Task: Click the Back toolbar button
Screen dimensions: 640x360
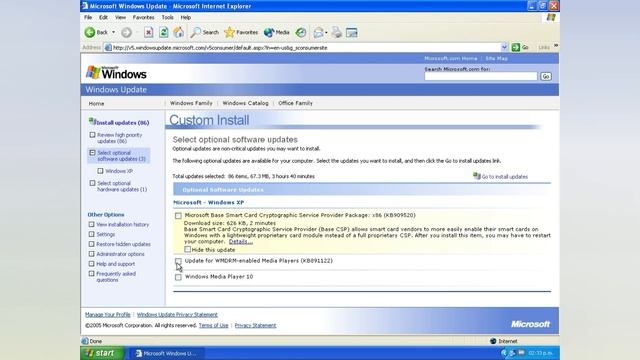Action: 96,32
